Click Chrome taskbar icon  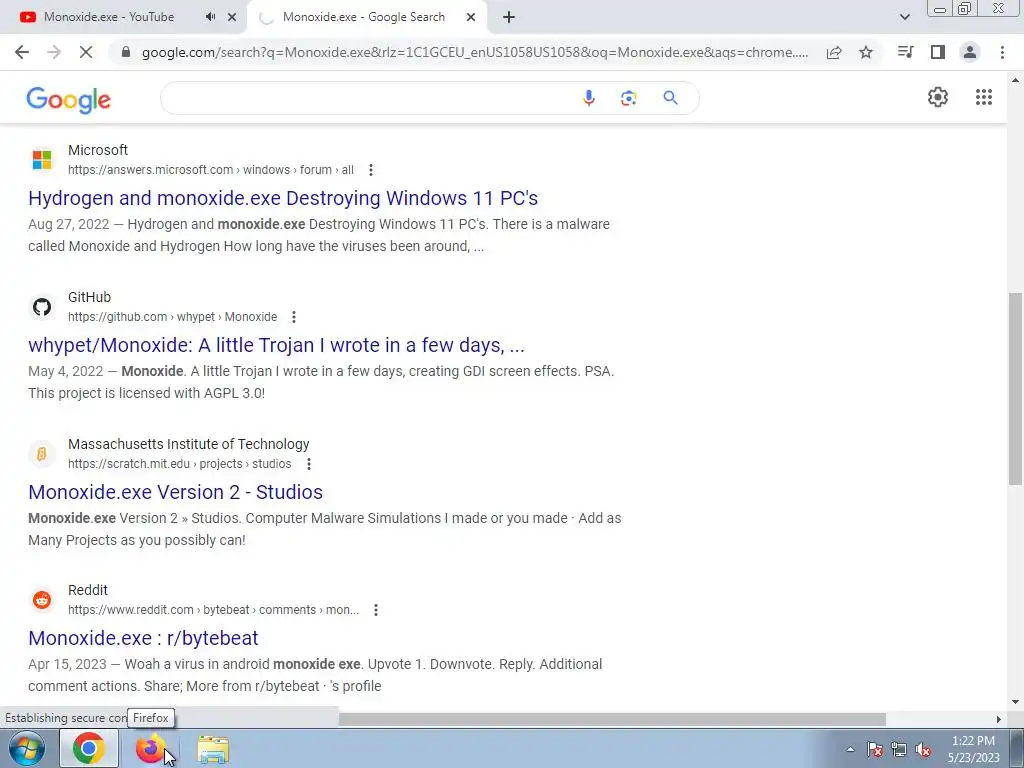[89, 748]
